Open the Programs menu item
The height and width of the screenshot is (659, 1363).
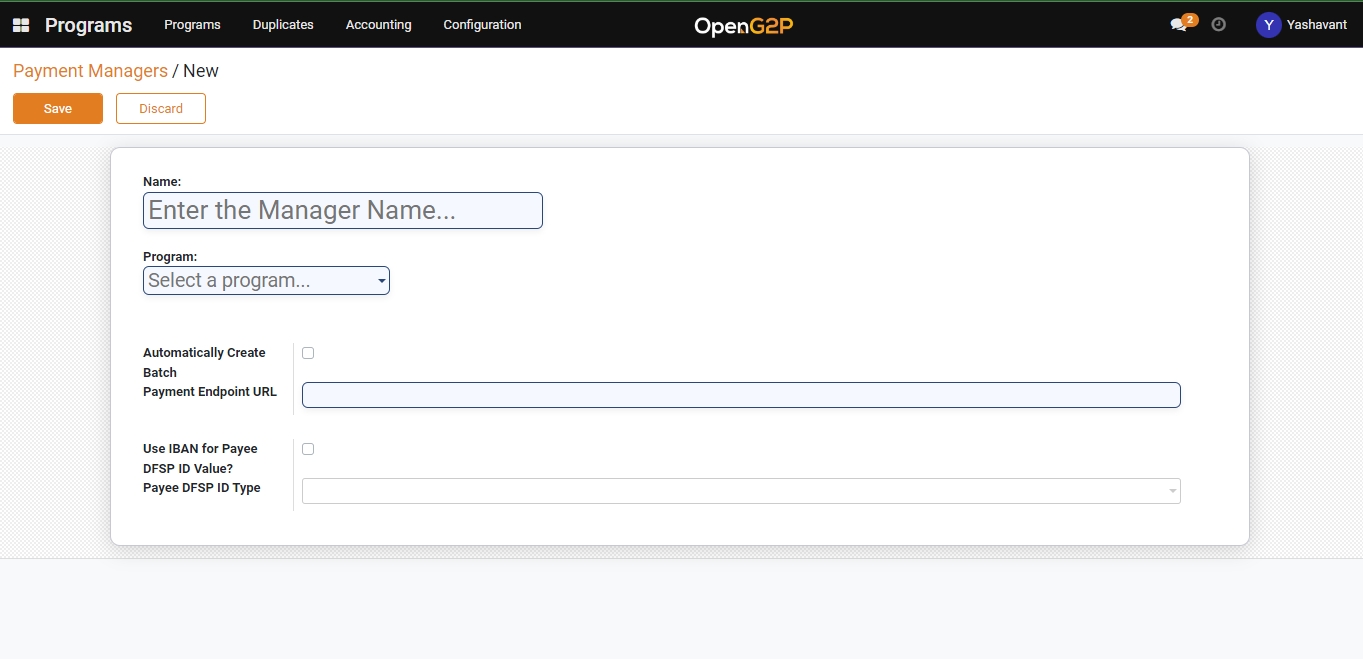tap(192, 25)
